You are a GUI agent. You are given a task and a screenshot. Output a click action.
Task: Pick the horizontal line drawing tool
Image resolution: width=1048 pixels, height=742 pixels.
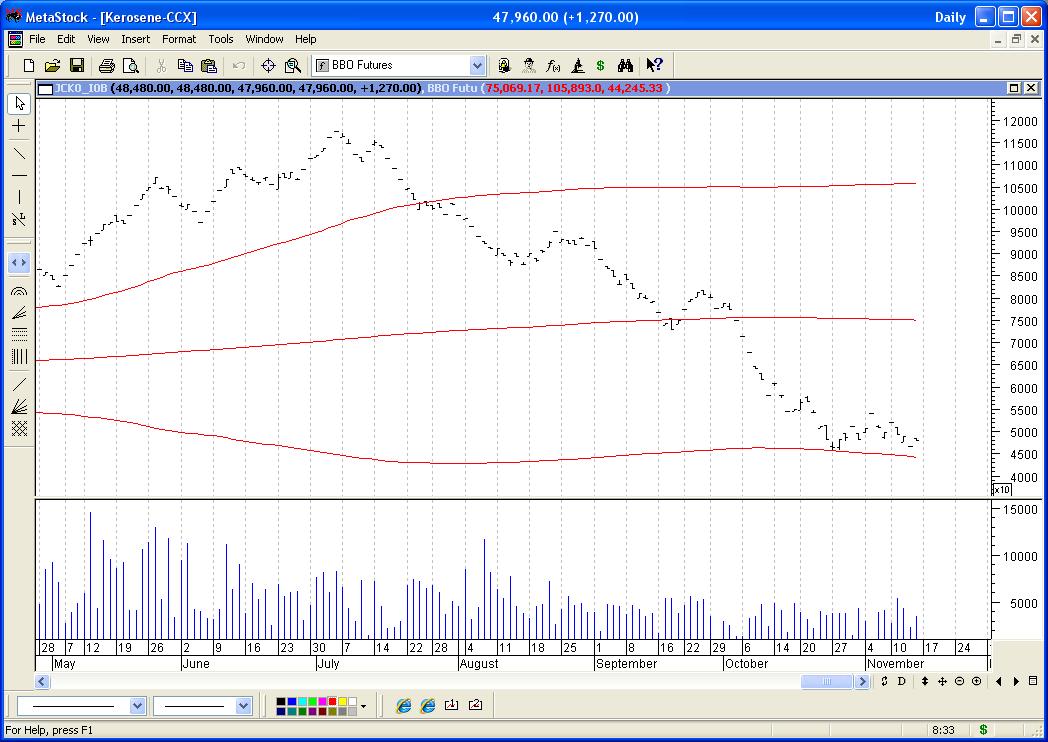coord(18,175)
